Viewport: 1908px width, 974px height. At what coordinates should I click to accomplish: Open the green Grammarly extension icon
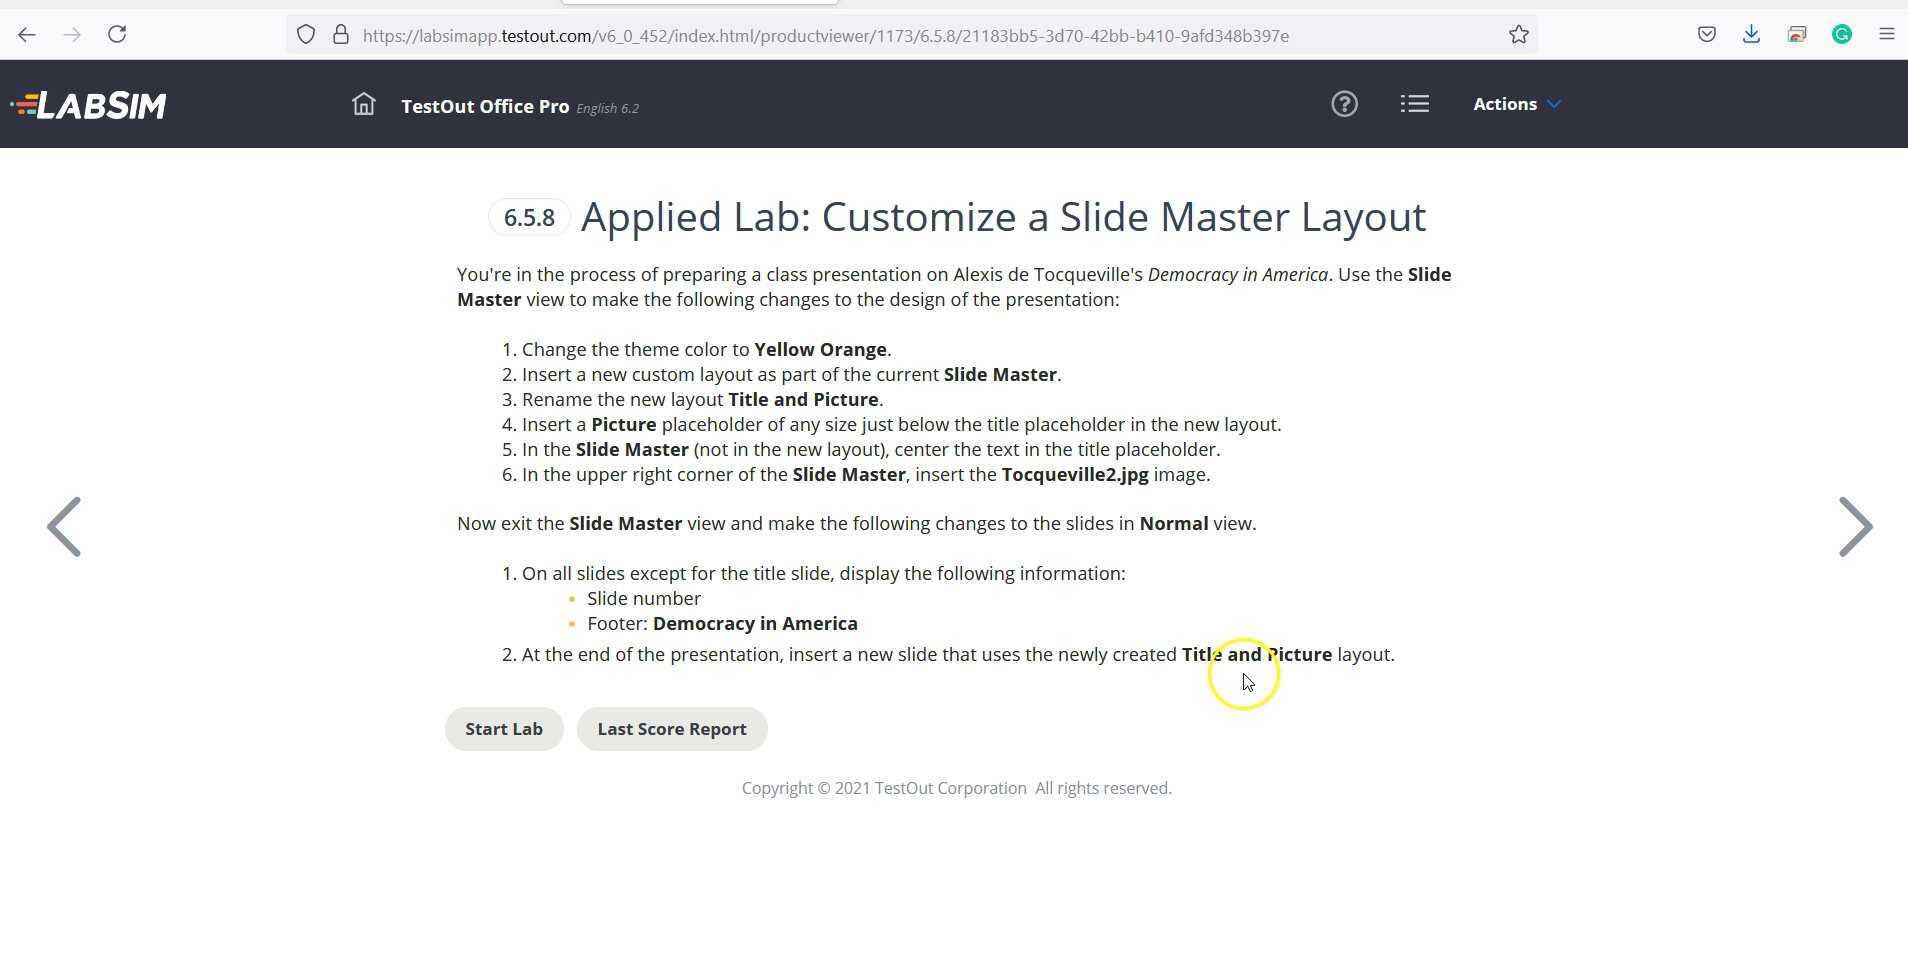[x=1842, y=35]
